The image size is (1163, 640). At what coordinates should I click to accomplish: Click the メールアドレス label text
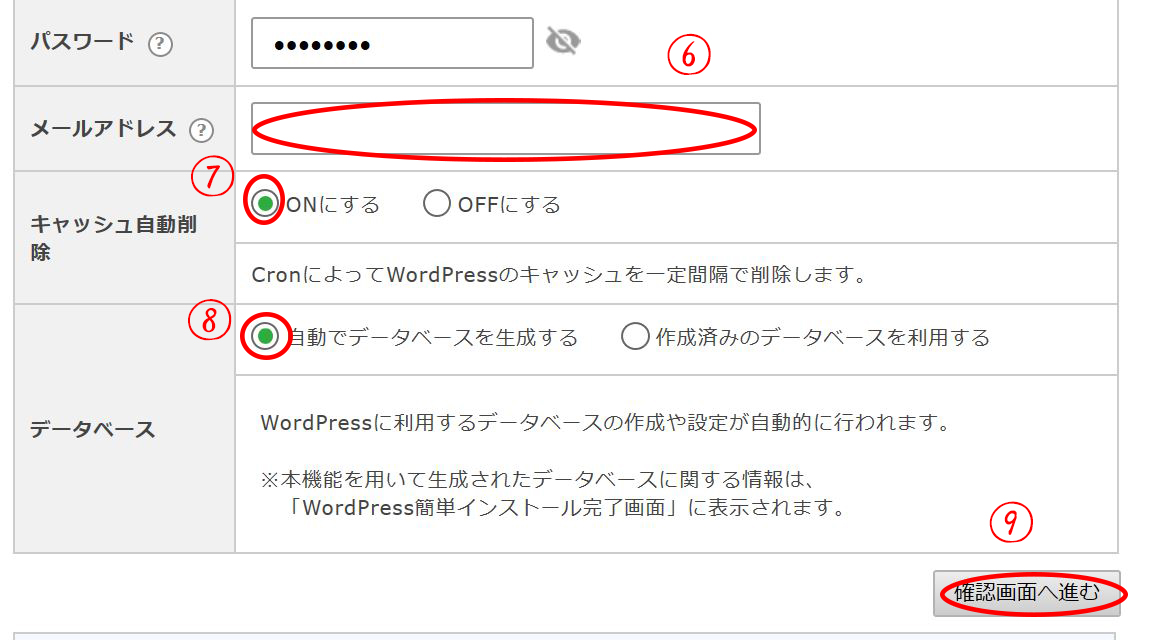(103, 129)
